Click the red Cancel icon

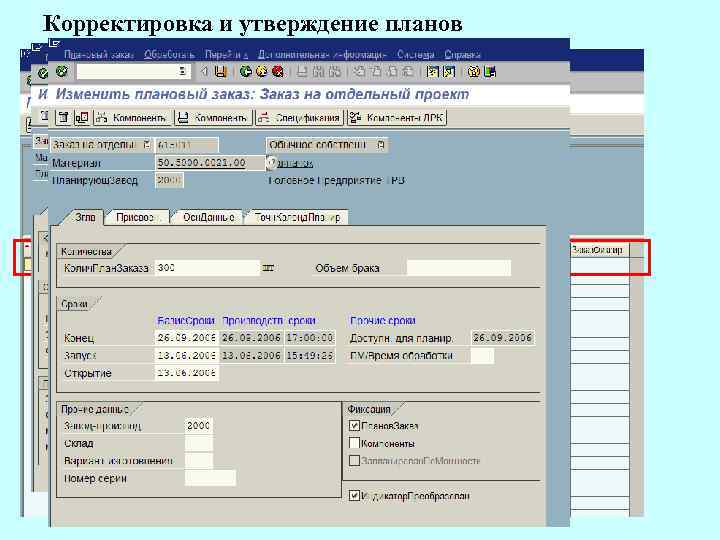278,72
